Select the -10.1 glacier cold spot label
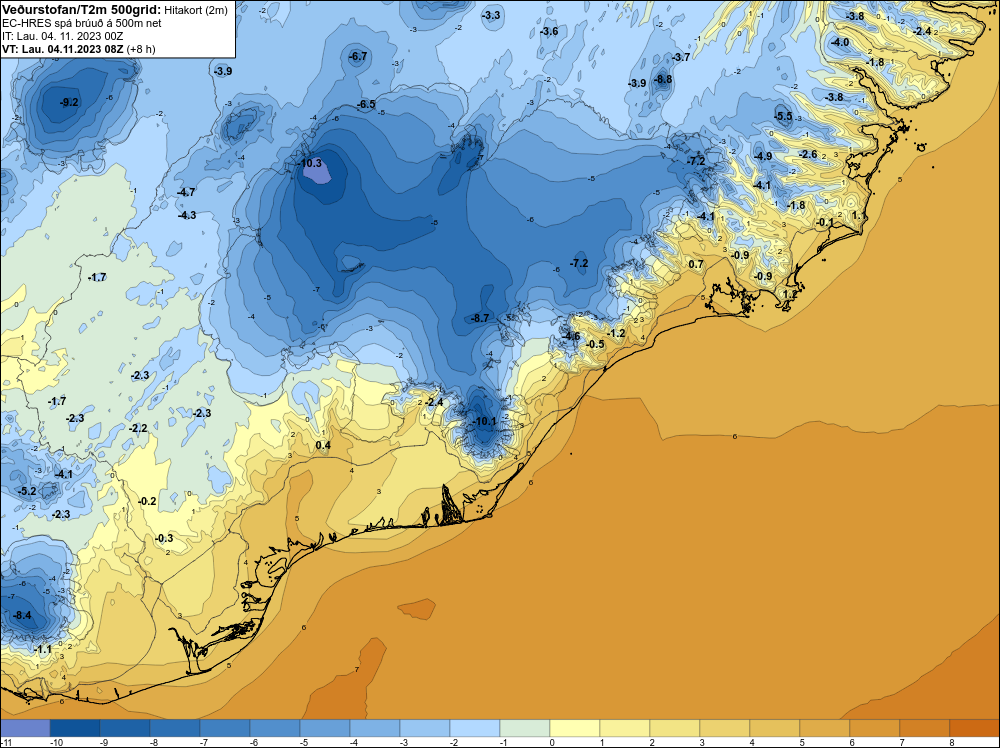1000x748 pixels. pyautogui.click(x=484, y=421)
